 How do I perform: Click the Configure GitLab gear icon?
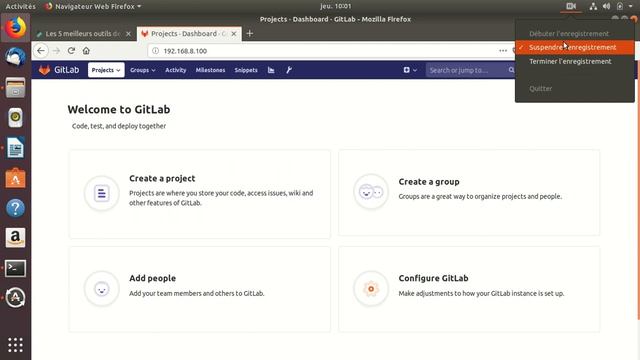tap(371, 289)
